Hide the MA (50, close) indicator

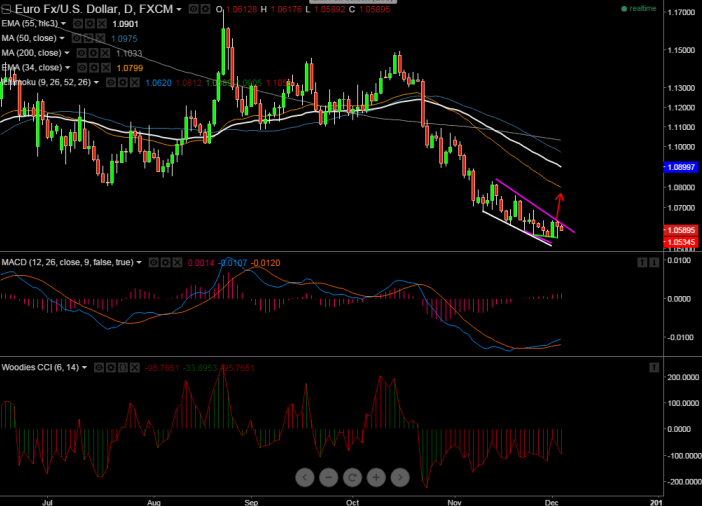tap(78, 38)
